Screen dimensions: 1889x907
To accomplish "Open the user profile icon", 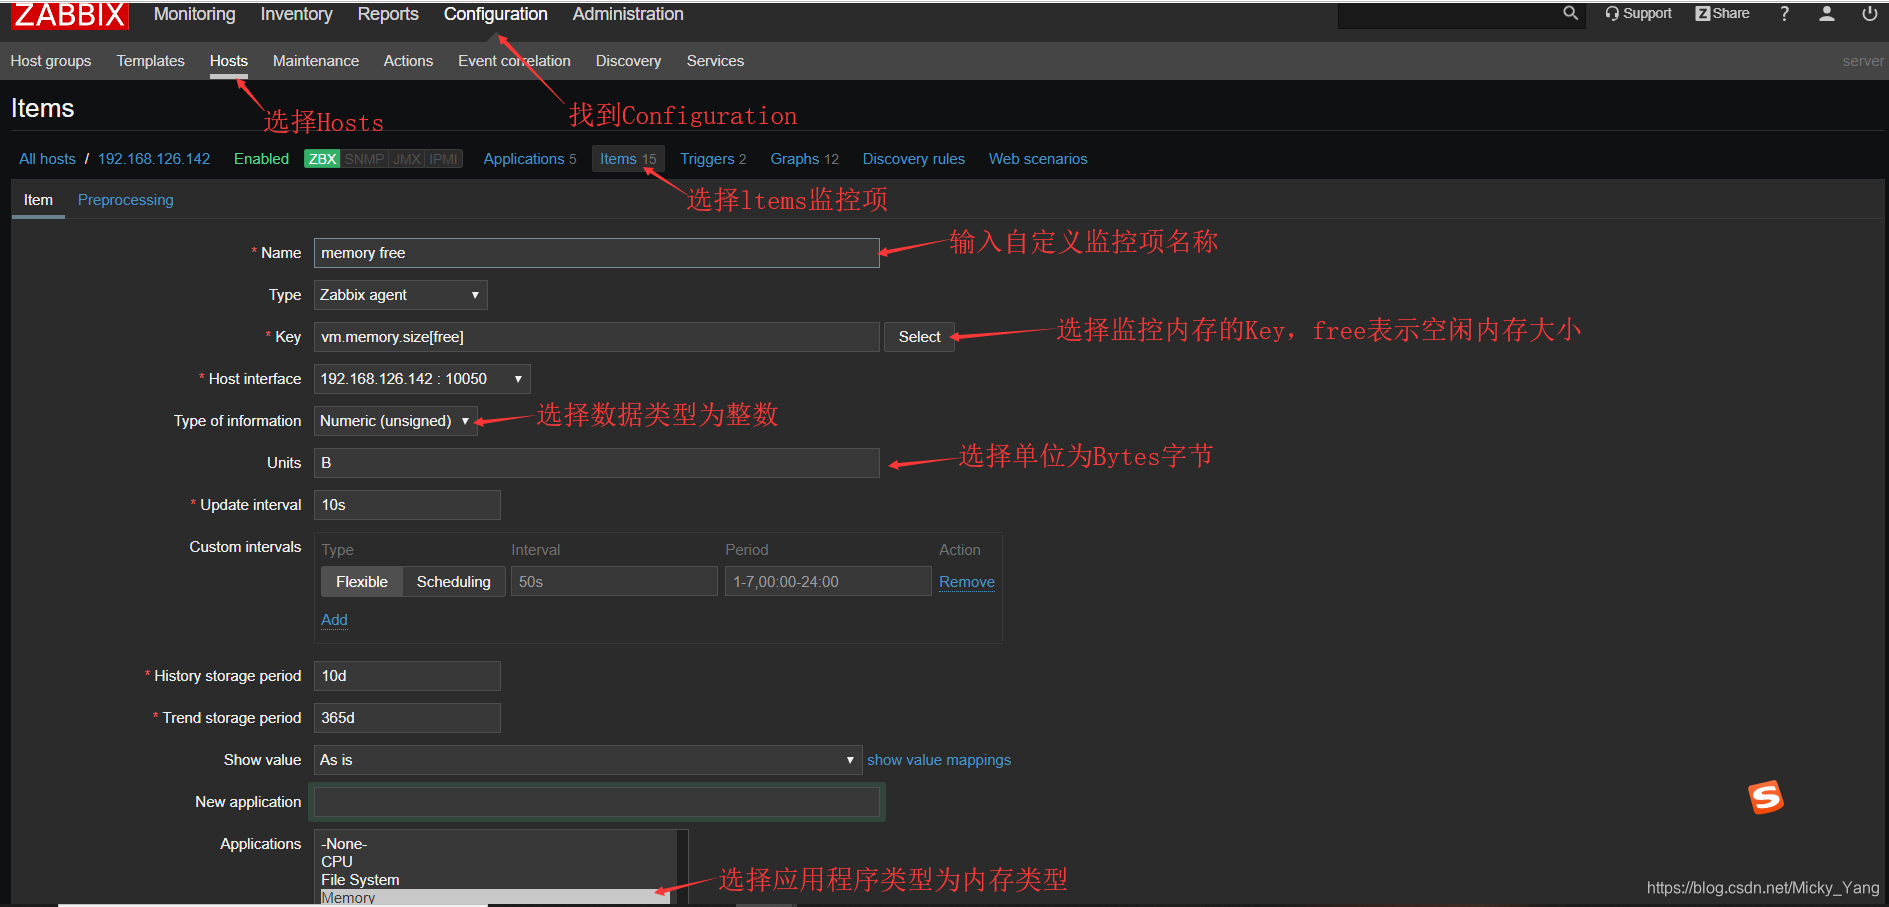I will click(1826, 13).
